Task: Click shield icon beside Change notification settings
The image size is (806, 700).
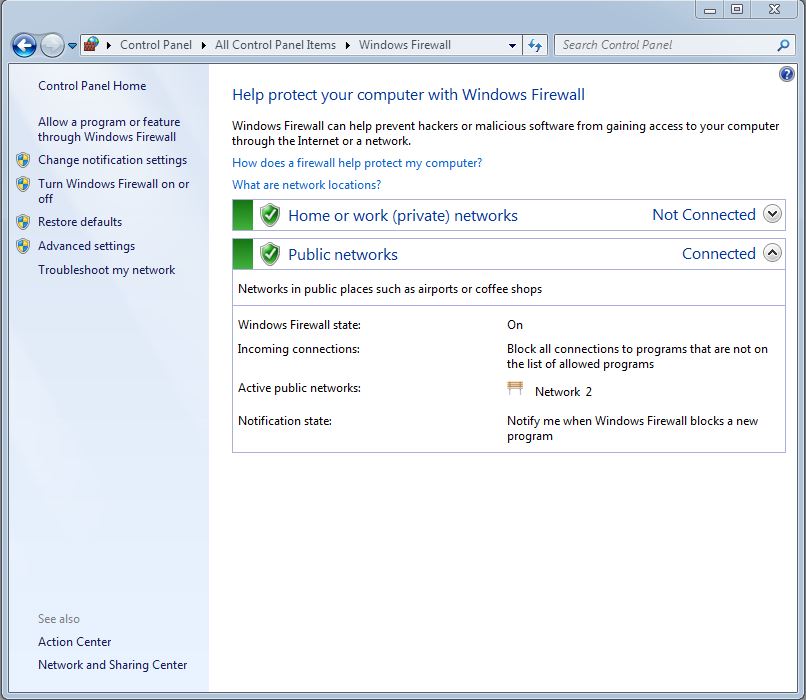Action: tap(23, 160)
